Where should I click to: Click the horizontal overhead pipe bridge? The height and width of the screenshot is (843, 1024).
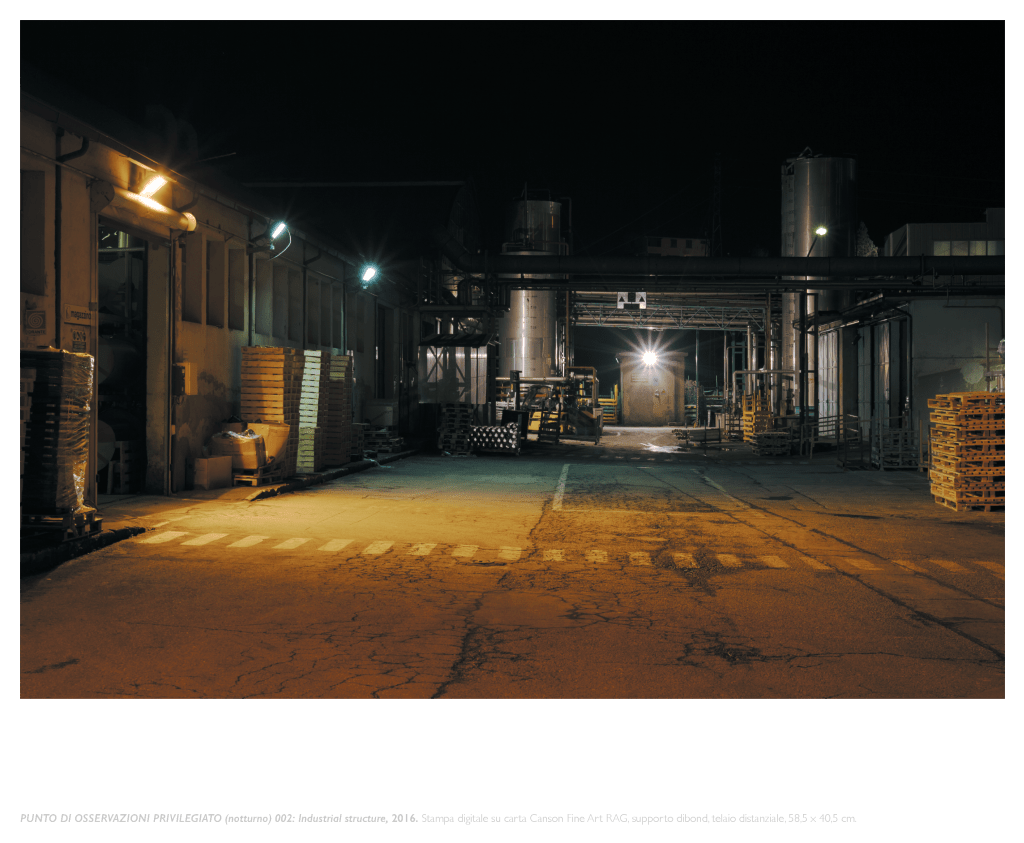740,268
